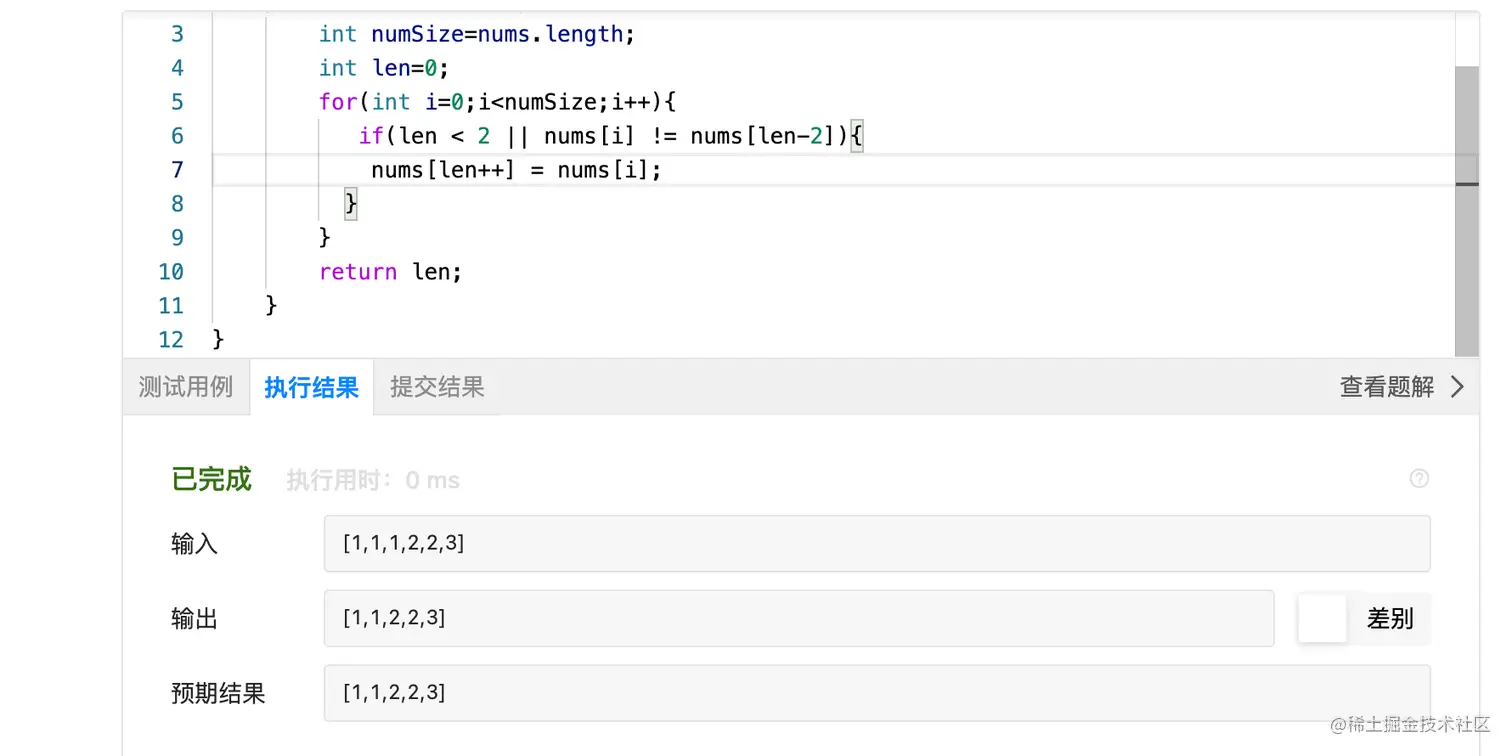Click the code editor vertical scrollbar thumb

[1466, 125]
